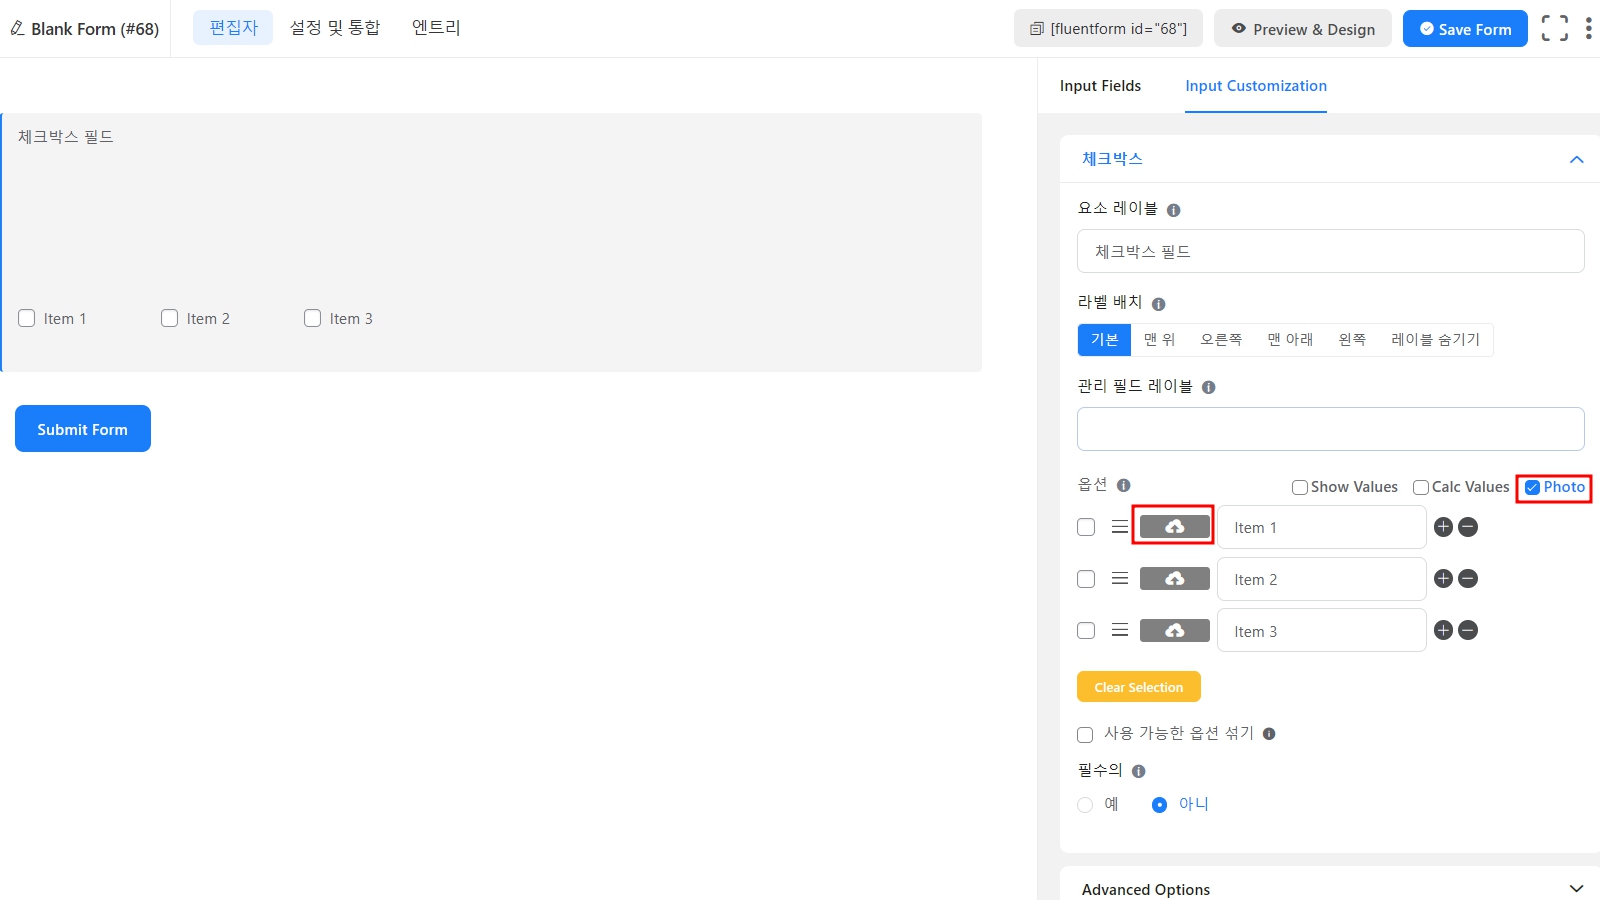Click the Blank Form (#68) title
The width and height of the screenshot is (1600, 900).
(95, 29)
